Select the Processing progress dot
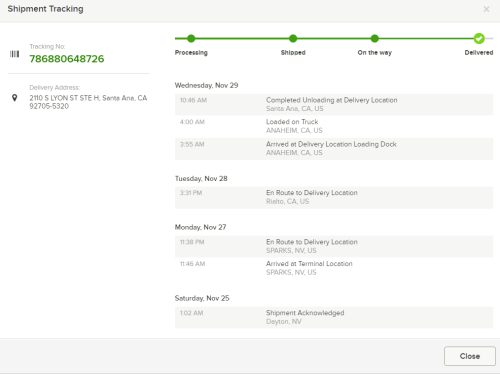500x374 pixels. (x=191, y=38)
